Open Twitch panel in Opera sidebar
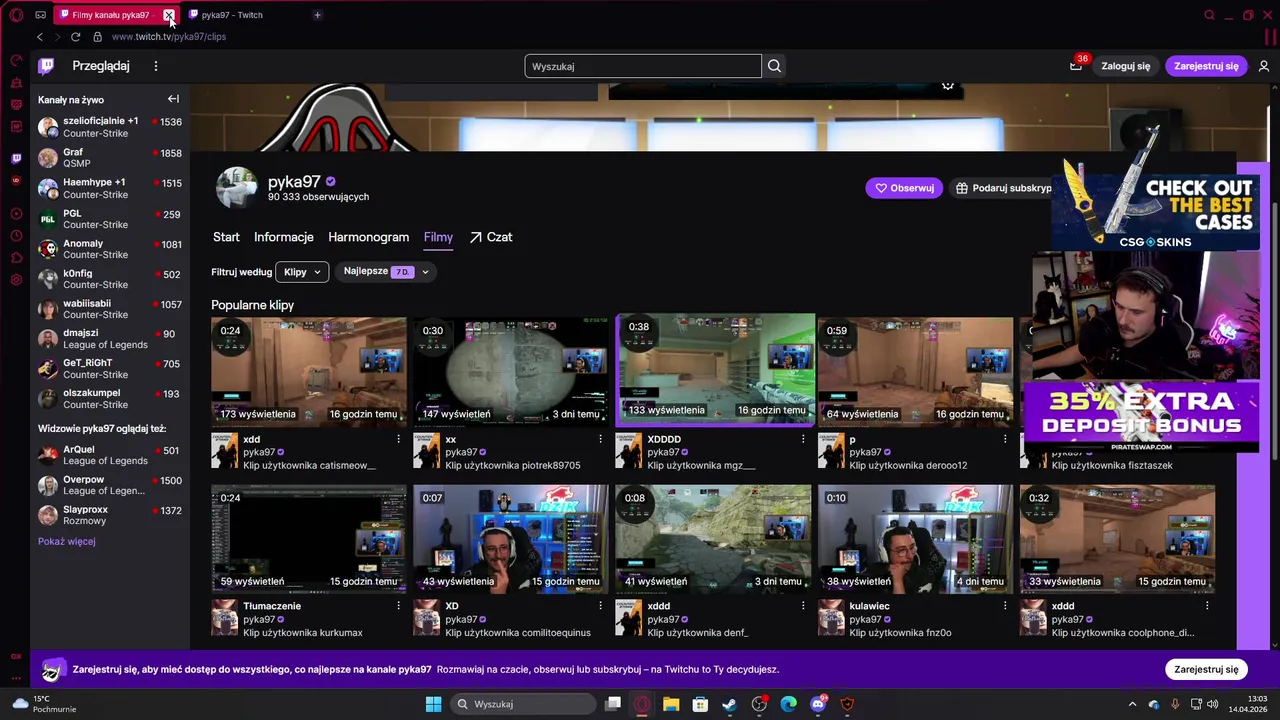This screenshot has width=1280, height=720. 16,158
